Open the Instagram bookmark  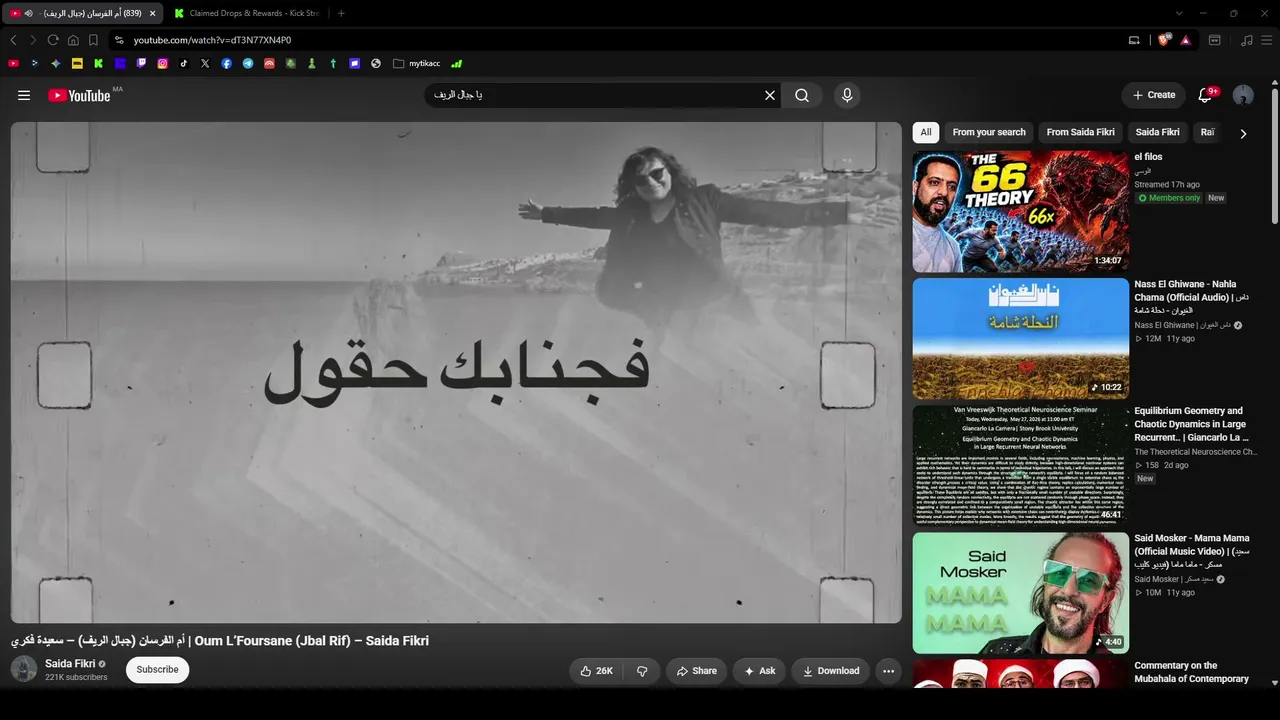162,63
